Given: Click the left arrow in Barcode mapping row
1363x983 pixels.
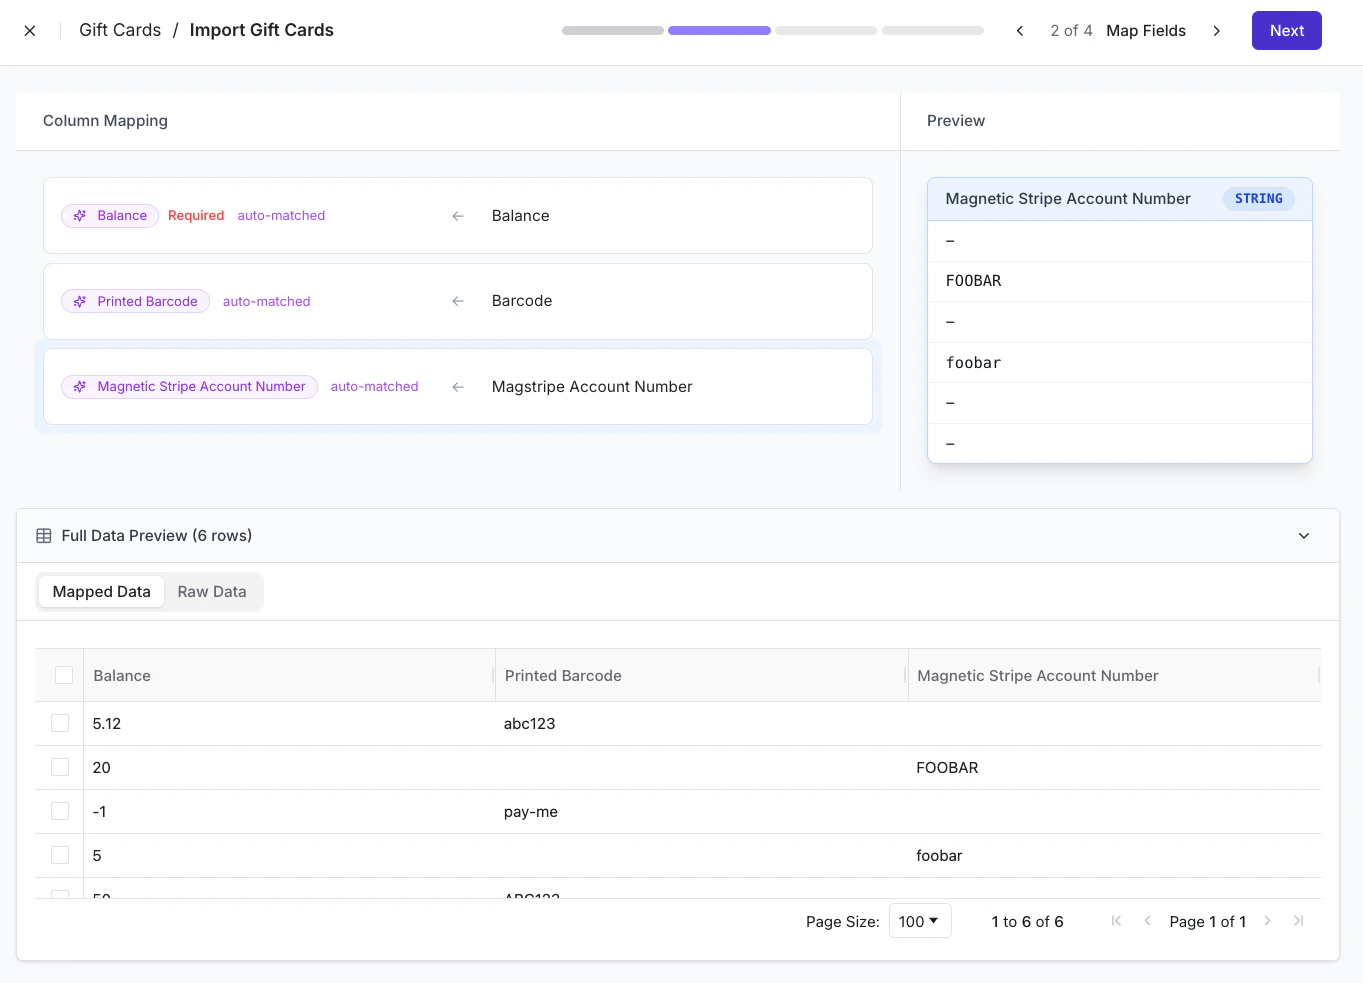Looking at the screenshot, I should (458, 301).
